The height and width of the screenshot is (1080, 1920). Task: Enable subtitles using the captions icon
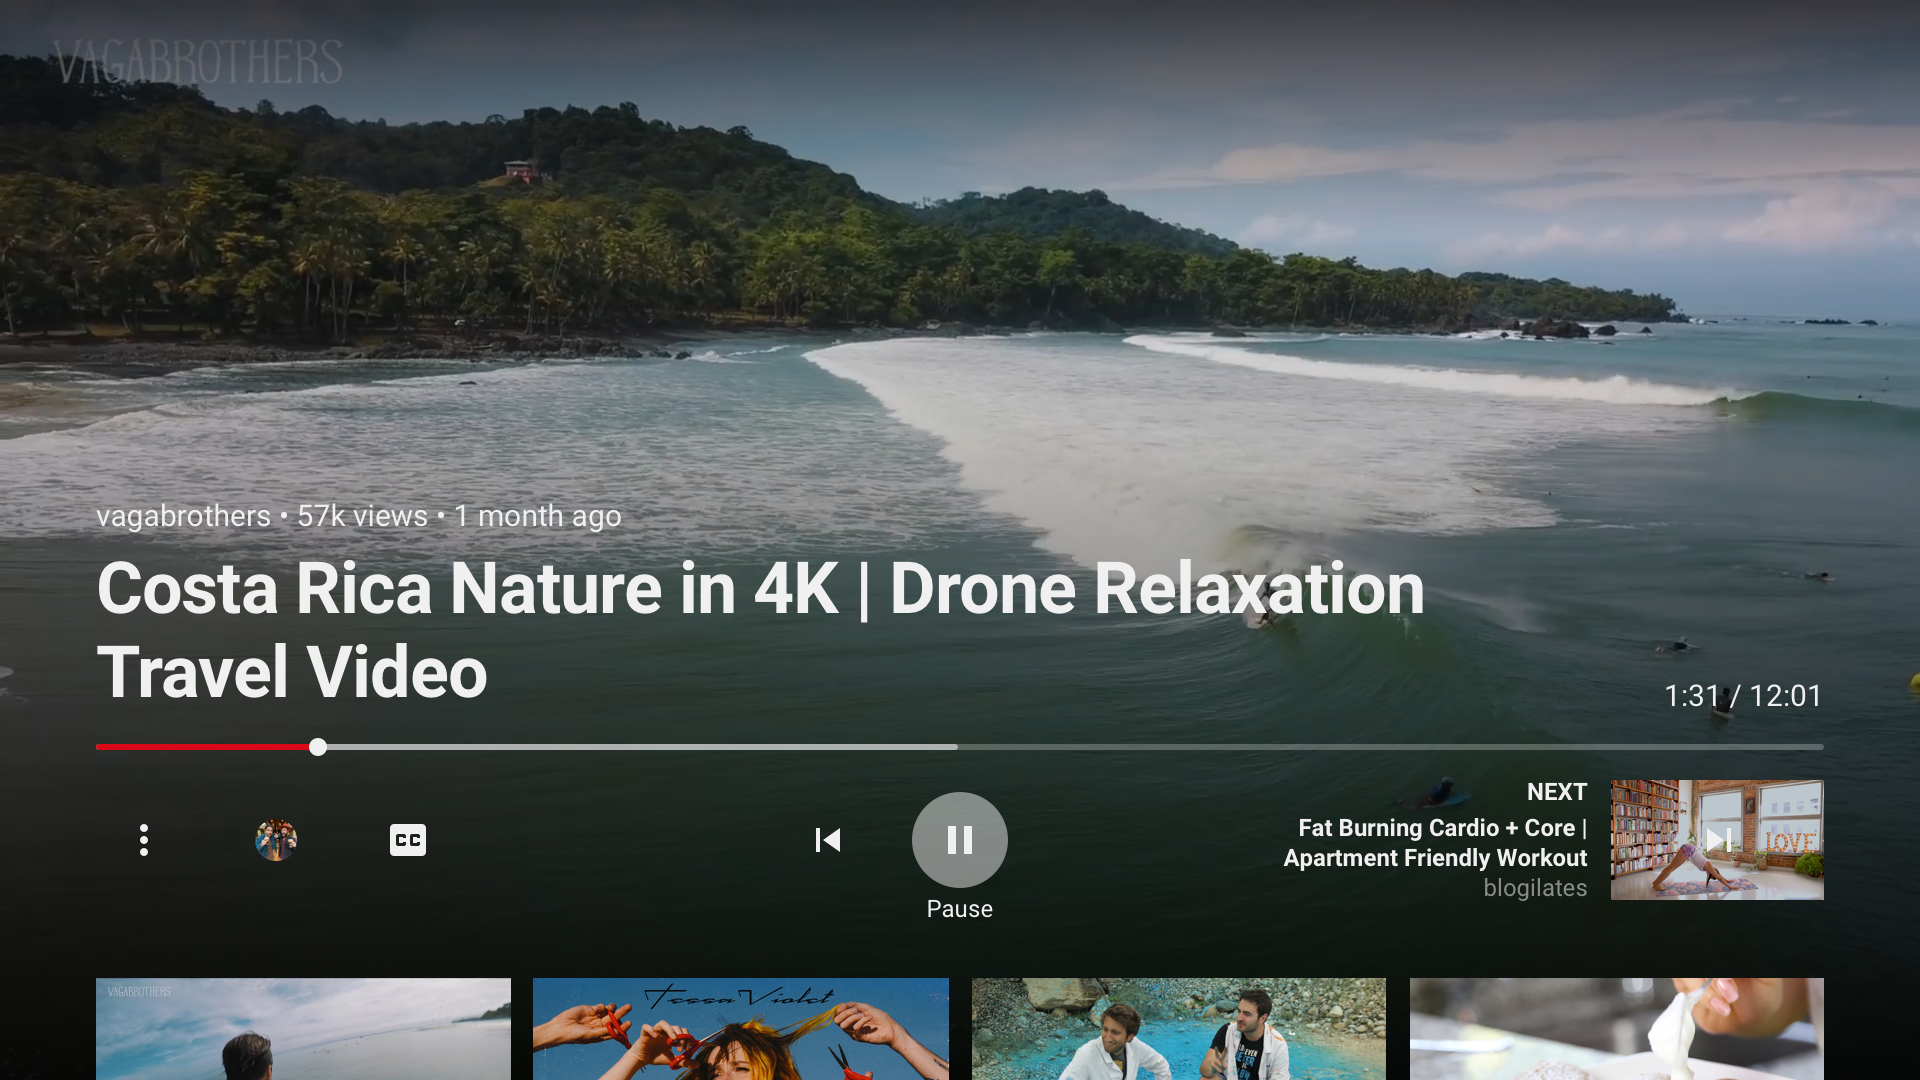407,840
